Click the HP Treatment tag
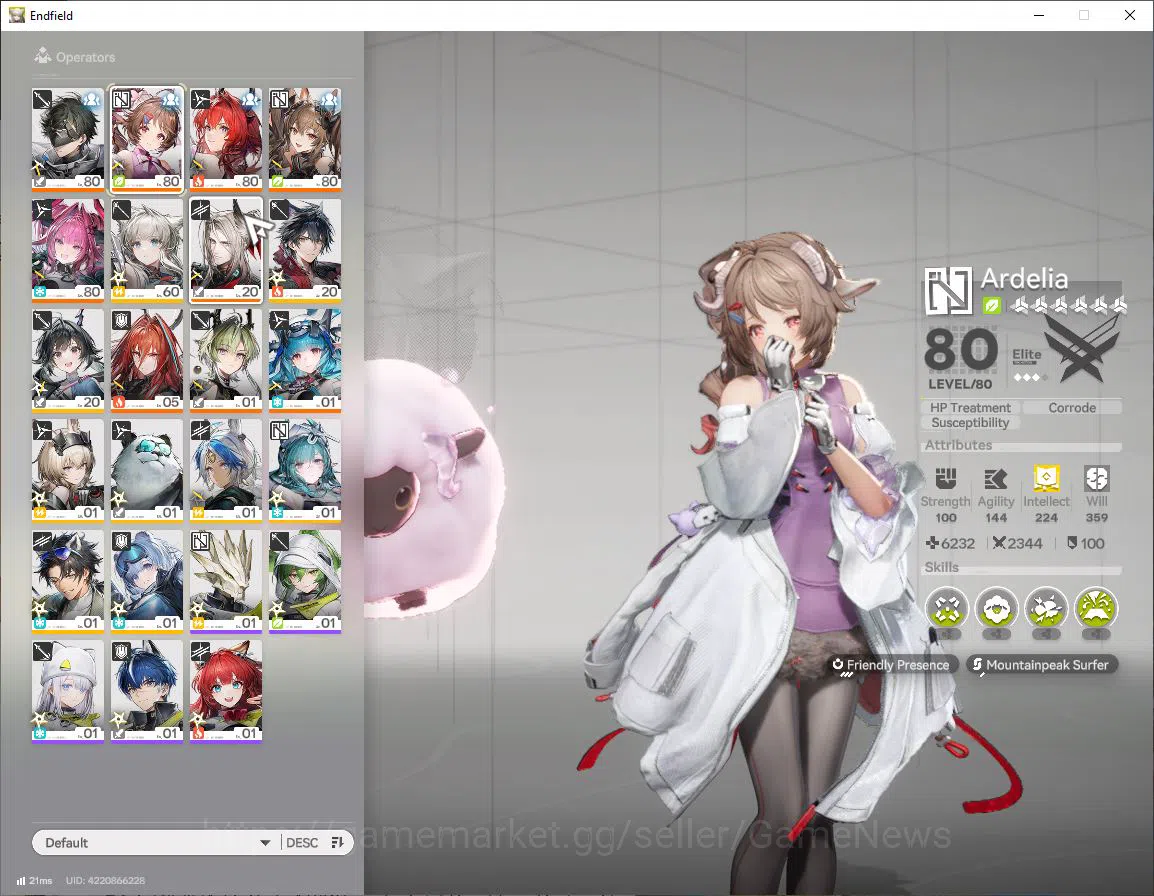The width and height of the screenshot is (1154, 896). [x=970, y=407]
